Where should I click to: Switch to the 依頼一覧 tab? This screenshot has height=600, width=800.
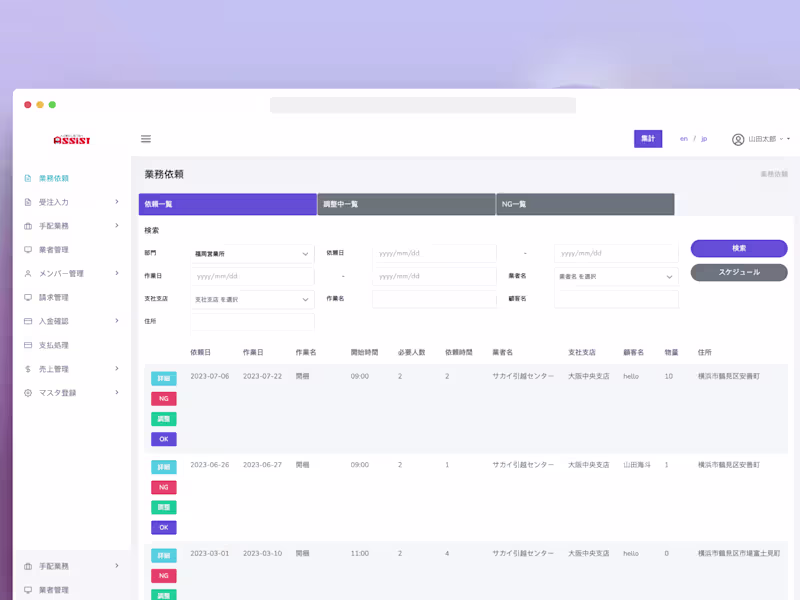228,204
